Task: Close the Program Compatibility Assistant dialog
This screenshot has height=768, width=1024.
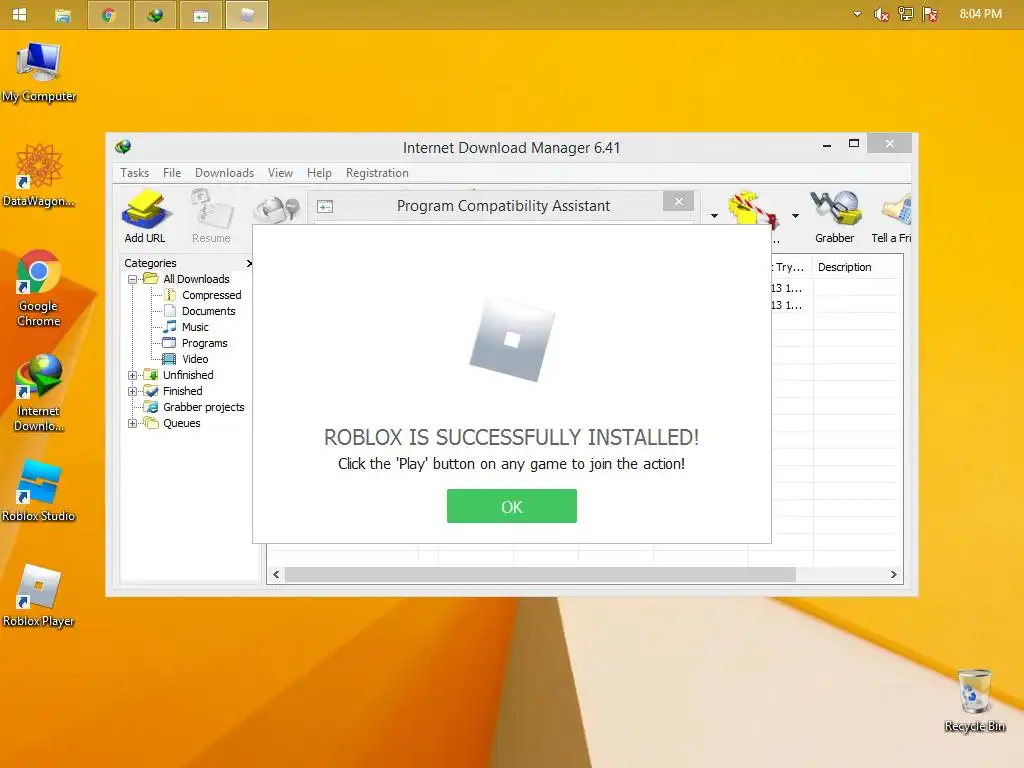Action: pyautogui.click(x=679, y=201)
